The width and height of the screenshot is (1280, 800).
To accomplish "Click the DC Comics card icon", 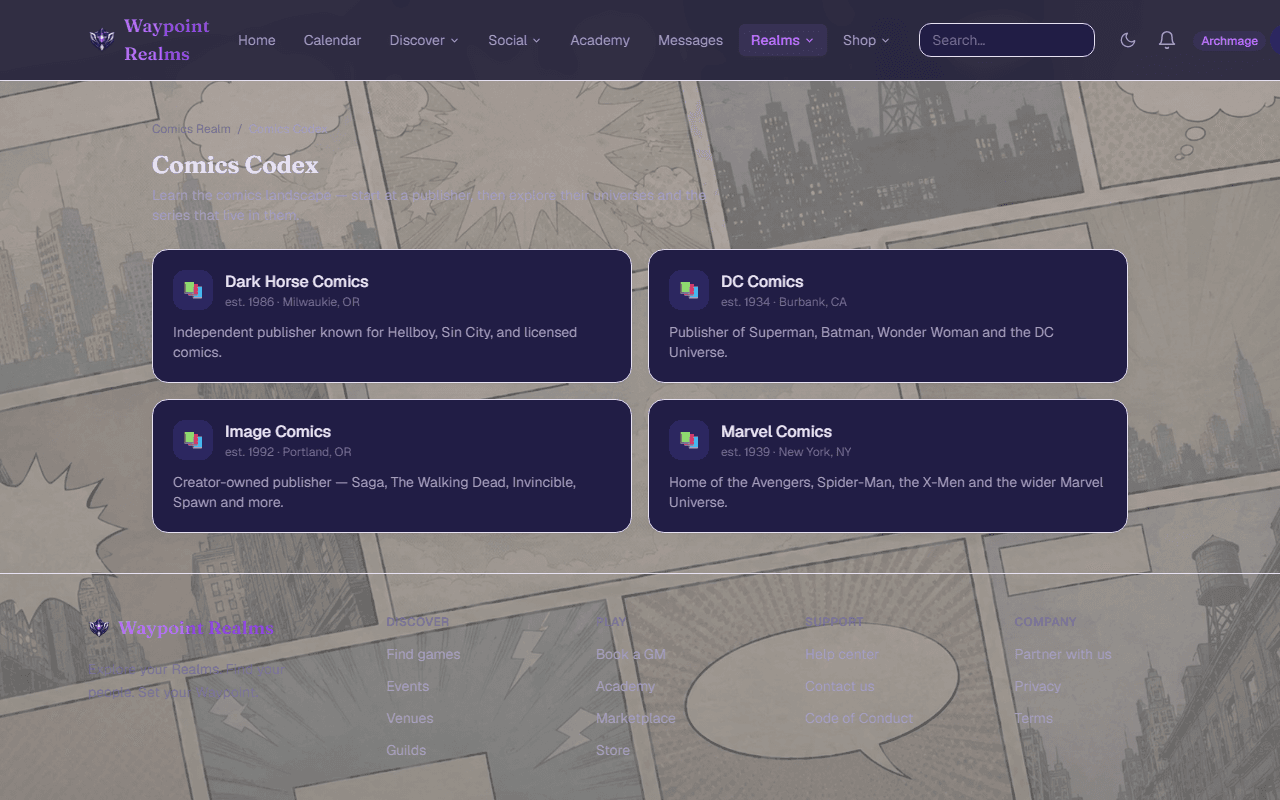I will pyautogui.click(x=689, y=290).
